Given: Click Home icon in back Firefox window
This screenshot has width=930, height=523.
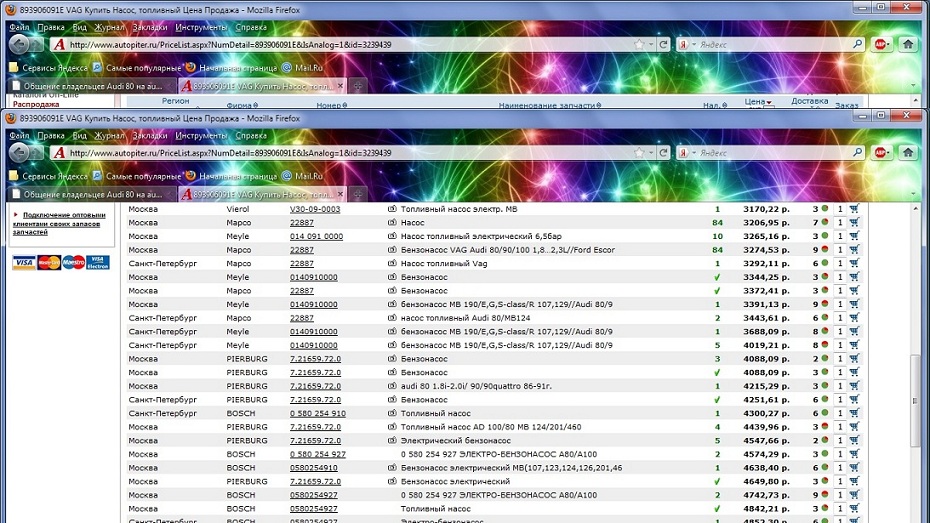Looking at the screenshot, I should 908,44.
